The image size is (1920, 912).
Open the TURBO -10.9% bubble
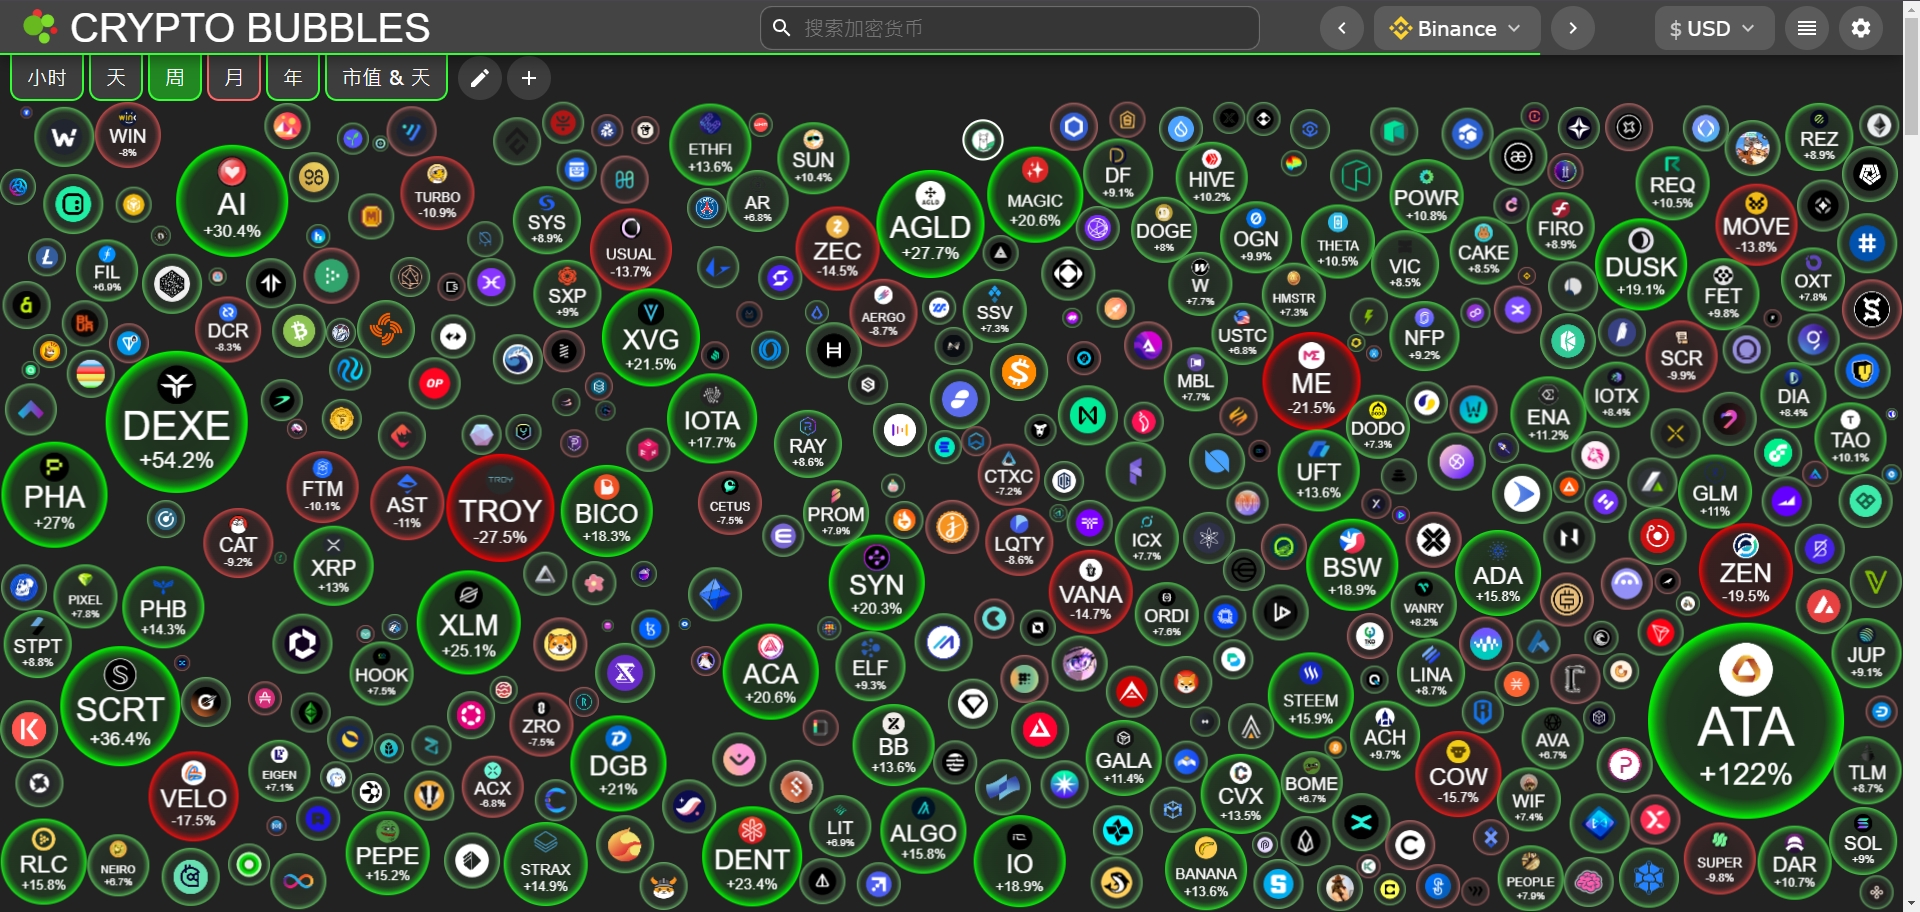pyautogui.click(x=437, y=194)
